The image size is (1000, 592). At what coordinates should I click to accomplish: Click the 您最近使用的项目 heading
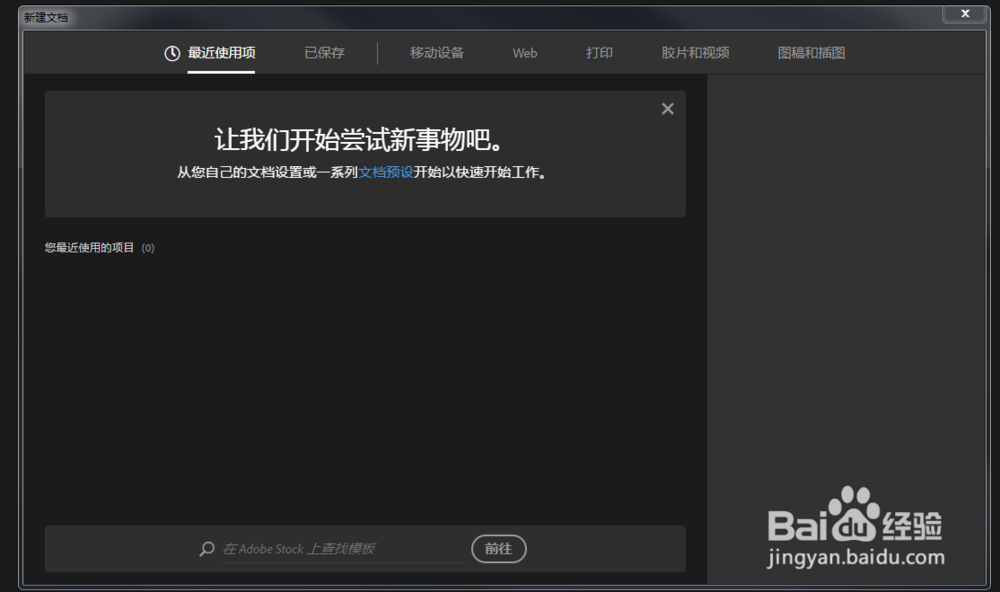click(89, 248)
